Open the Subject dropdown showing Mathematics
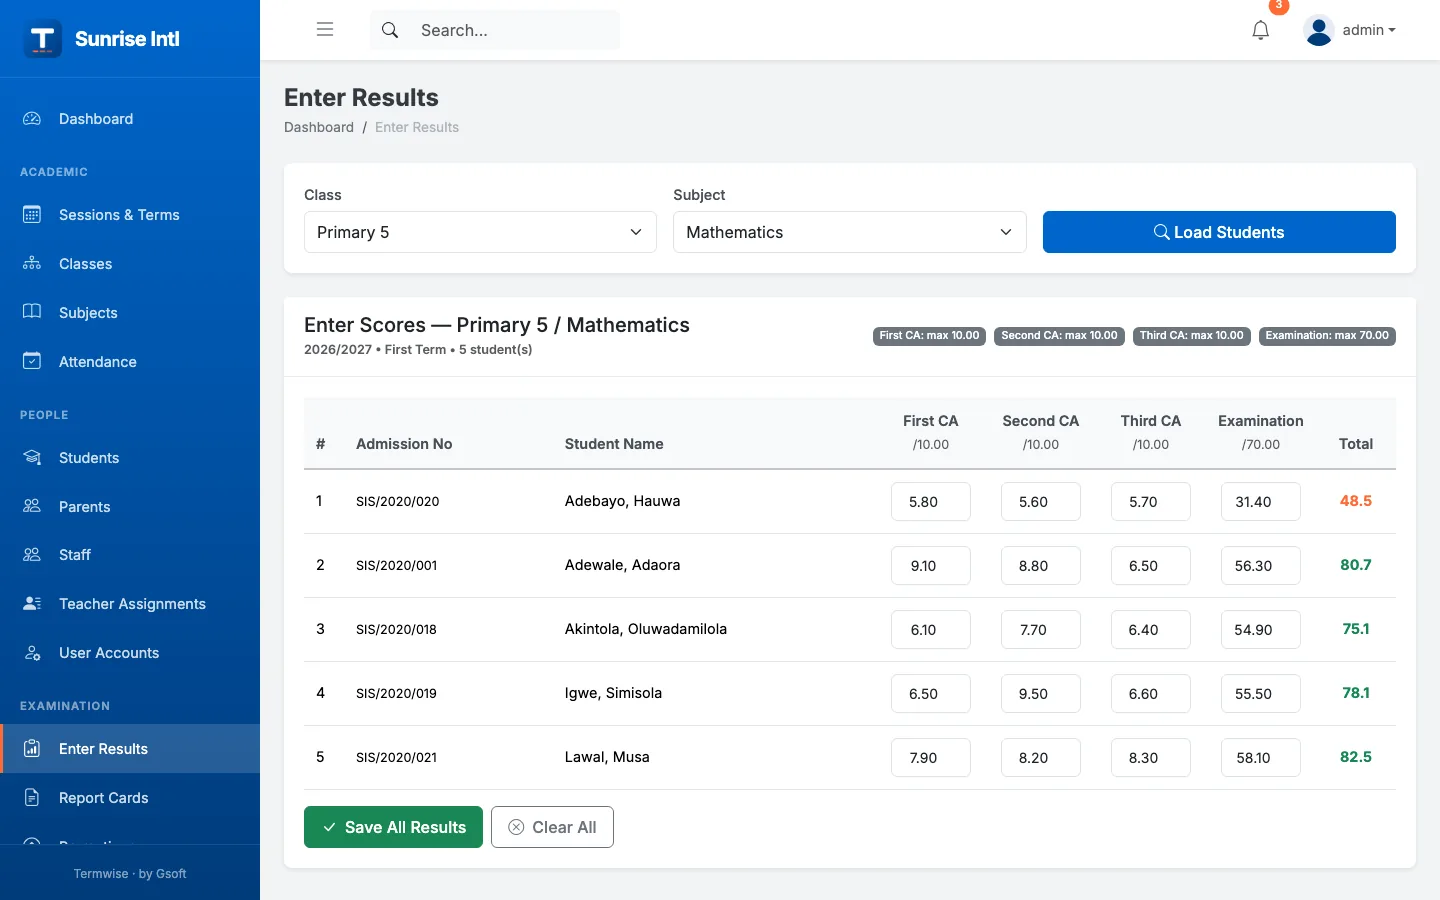1440x900 pixels. [x=849, y=232]
